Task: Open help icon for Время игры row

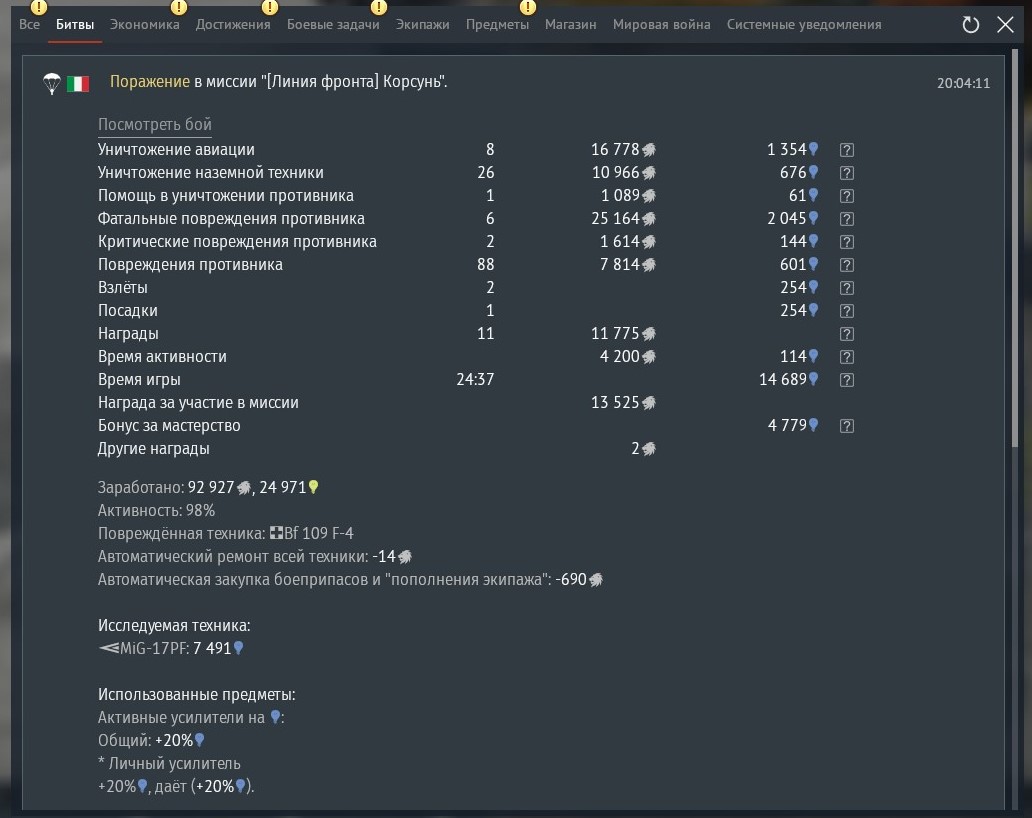Action: (x=846, y=380)
